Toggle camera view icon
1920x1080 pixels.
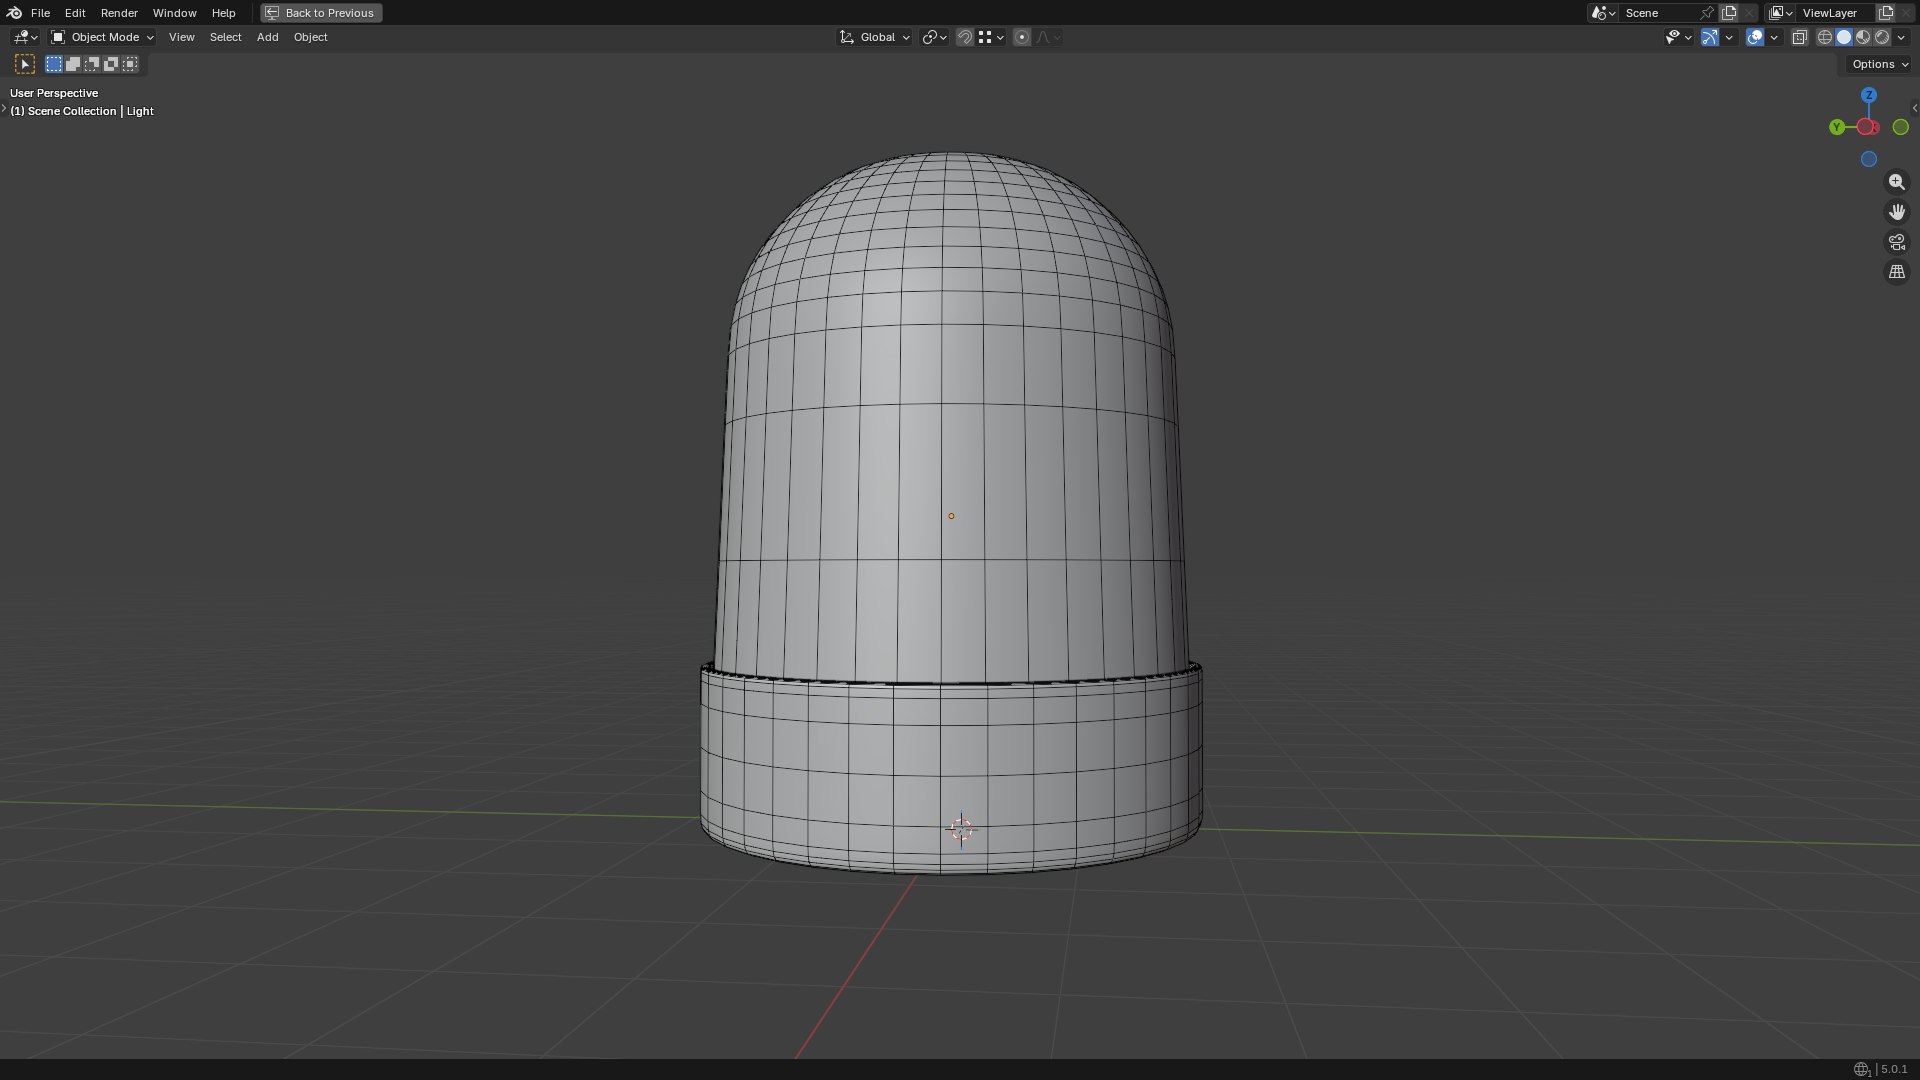click(x=1896, y=242)
